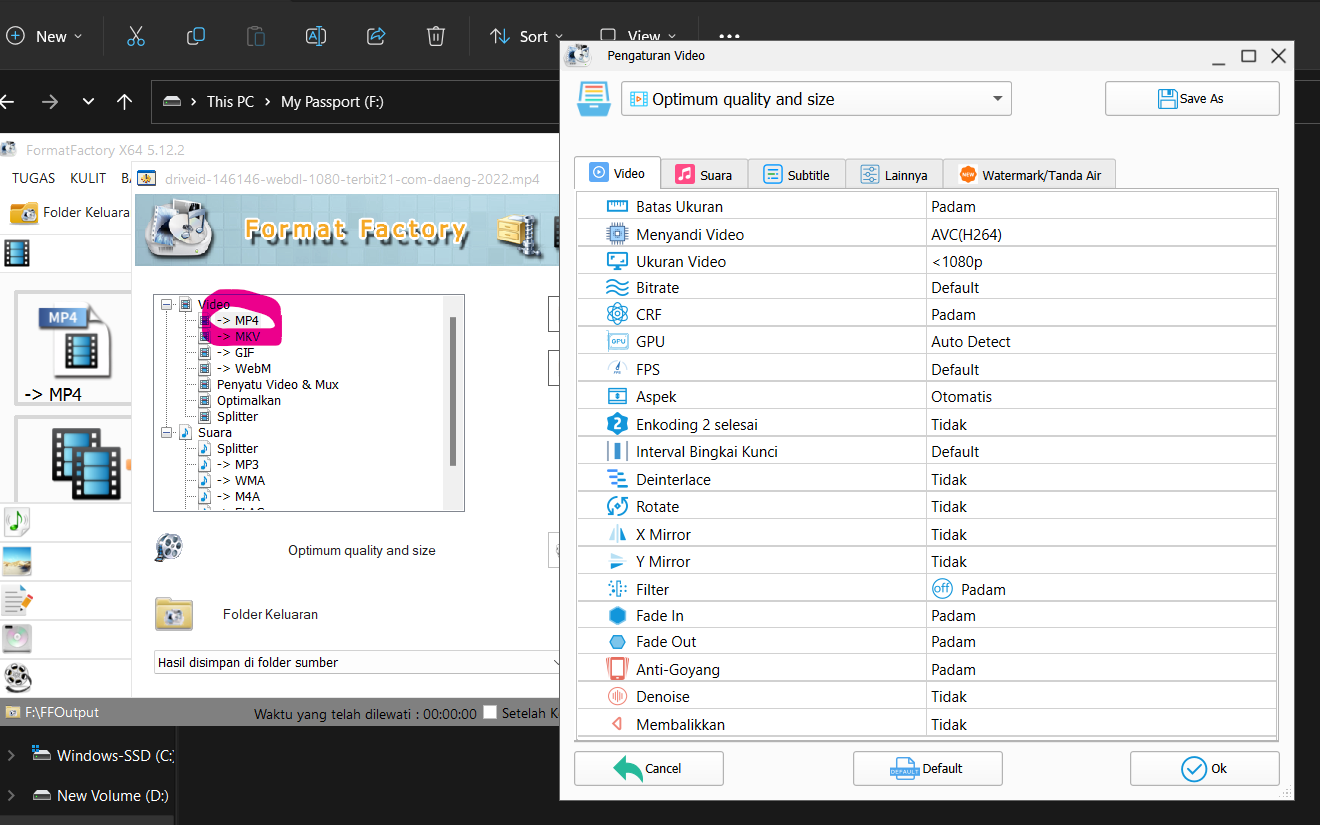Click the Enkoding 2 selesai icon
Image resolution: width=1320 pixels, height=825 pixels.
pos(618,424)
